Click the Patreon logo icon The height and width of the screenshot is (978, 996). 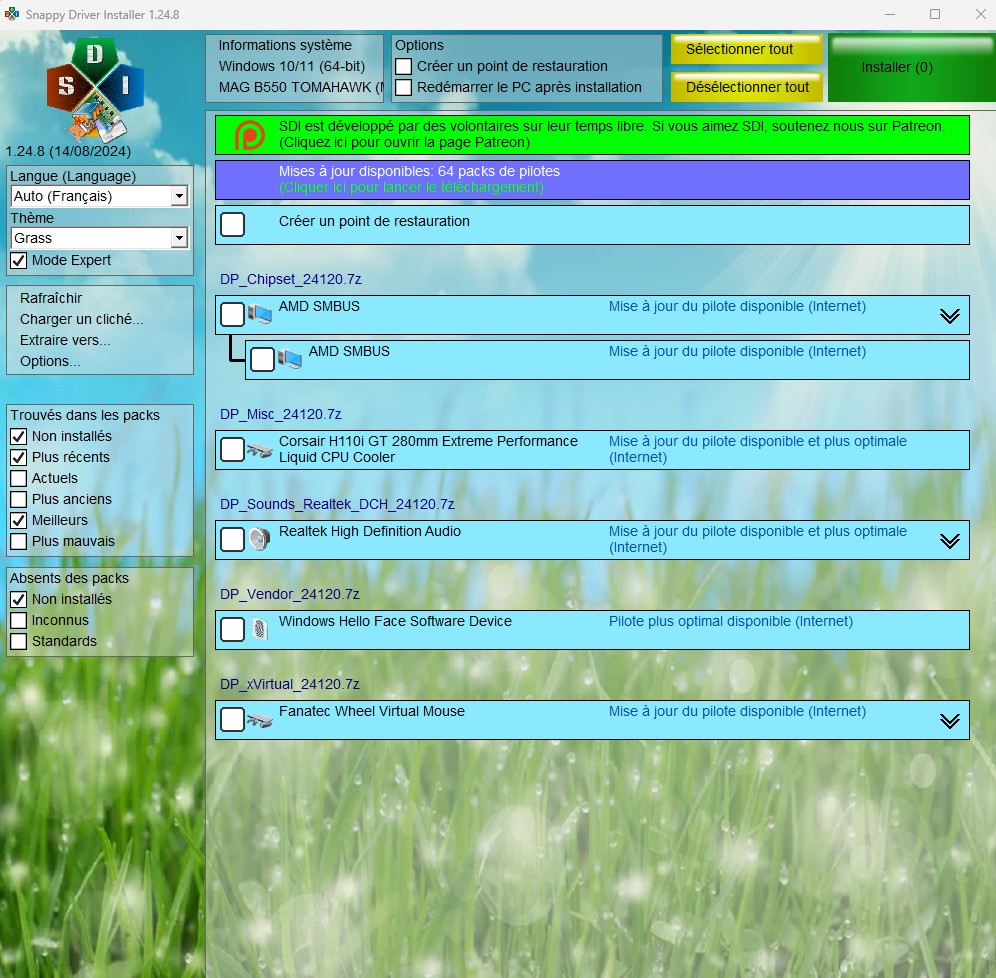click(250, 135)
